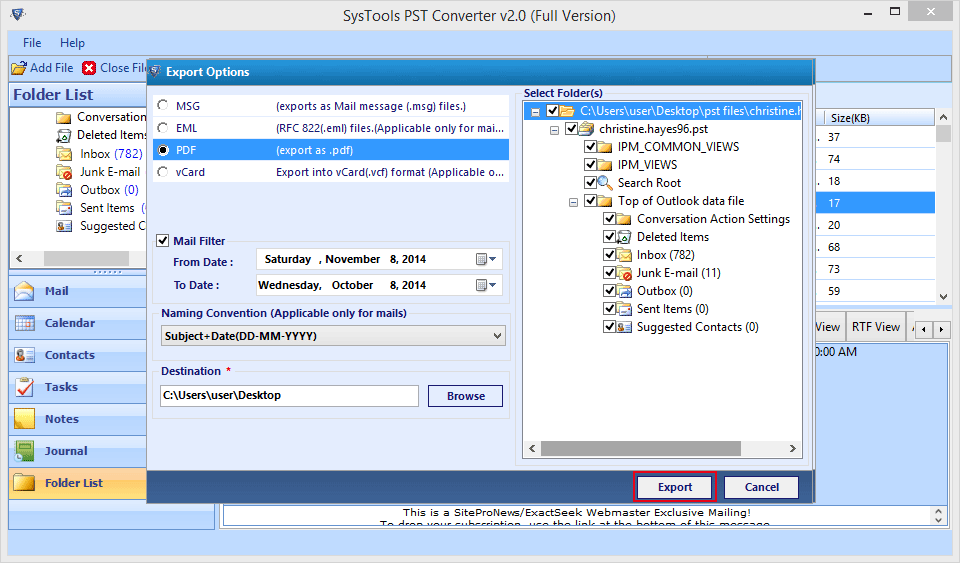Click the Contacts card icon in sidebar
This screenshot has width=960, height=563.
24,355
